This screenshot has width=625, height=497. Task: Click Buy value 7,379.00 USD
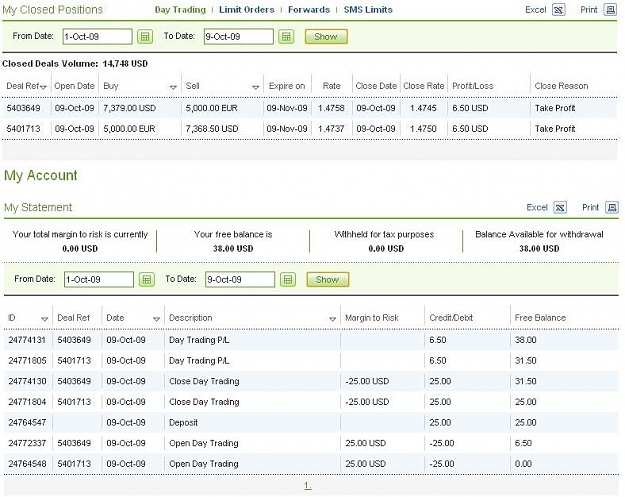(x=130, y=108)
